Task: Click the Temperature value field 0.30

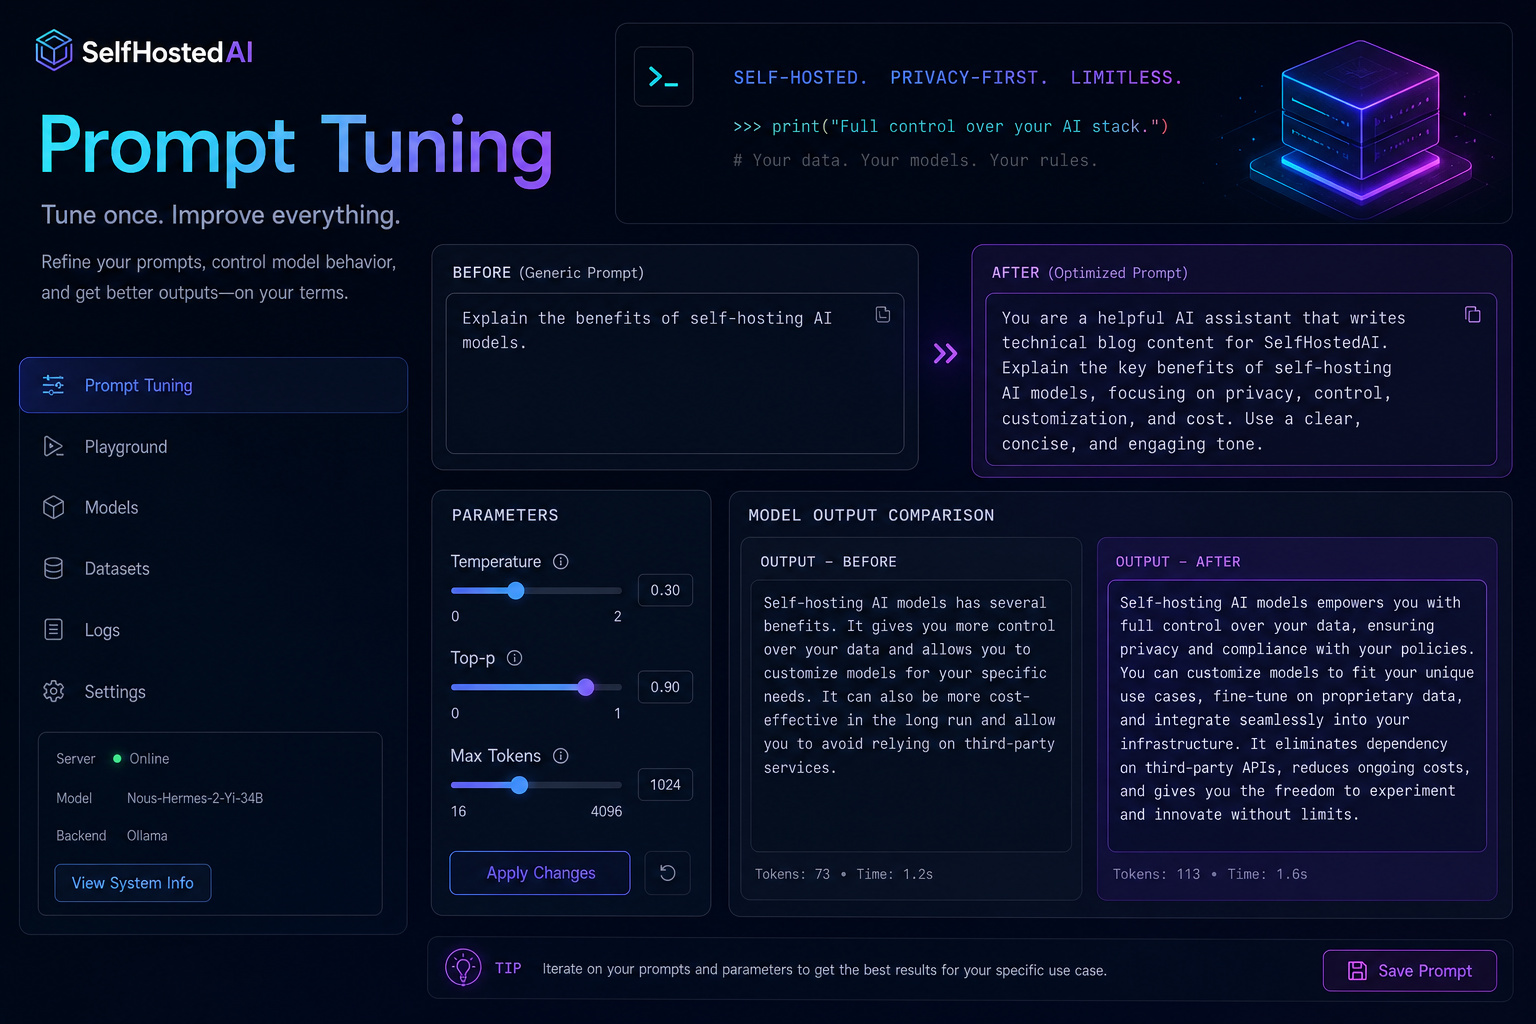Action: pyautogui.click(x=665, y=590)
